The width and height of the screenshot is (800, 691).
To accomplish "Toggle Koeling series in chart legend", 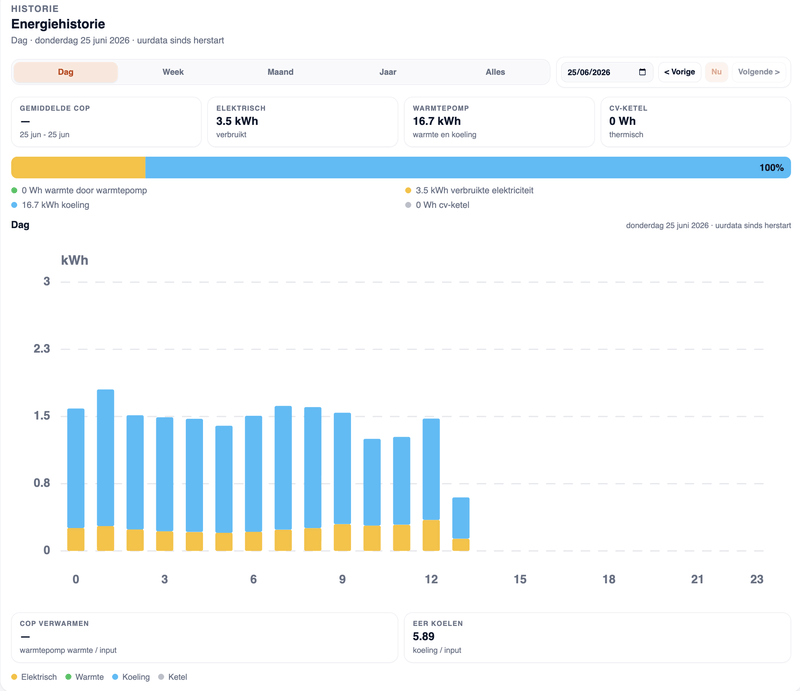I will click(x=131, y=677).
